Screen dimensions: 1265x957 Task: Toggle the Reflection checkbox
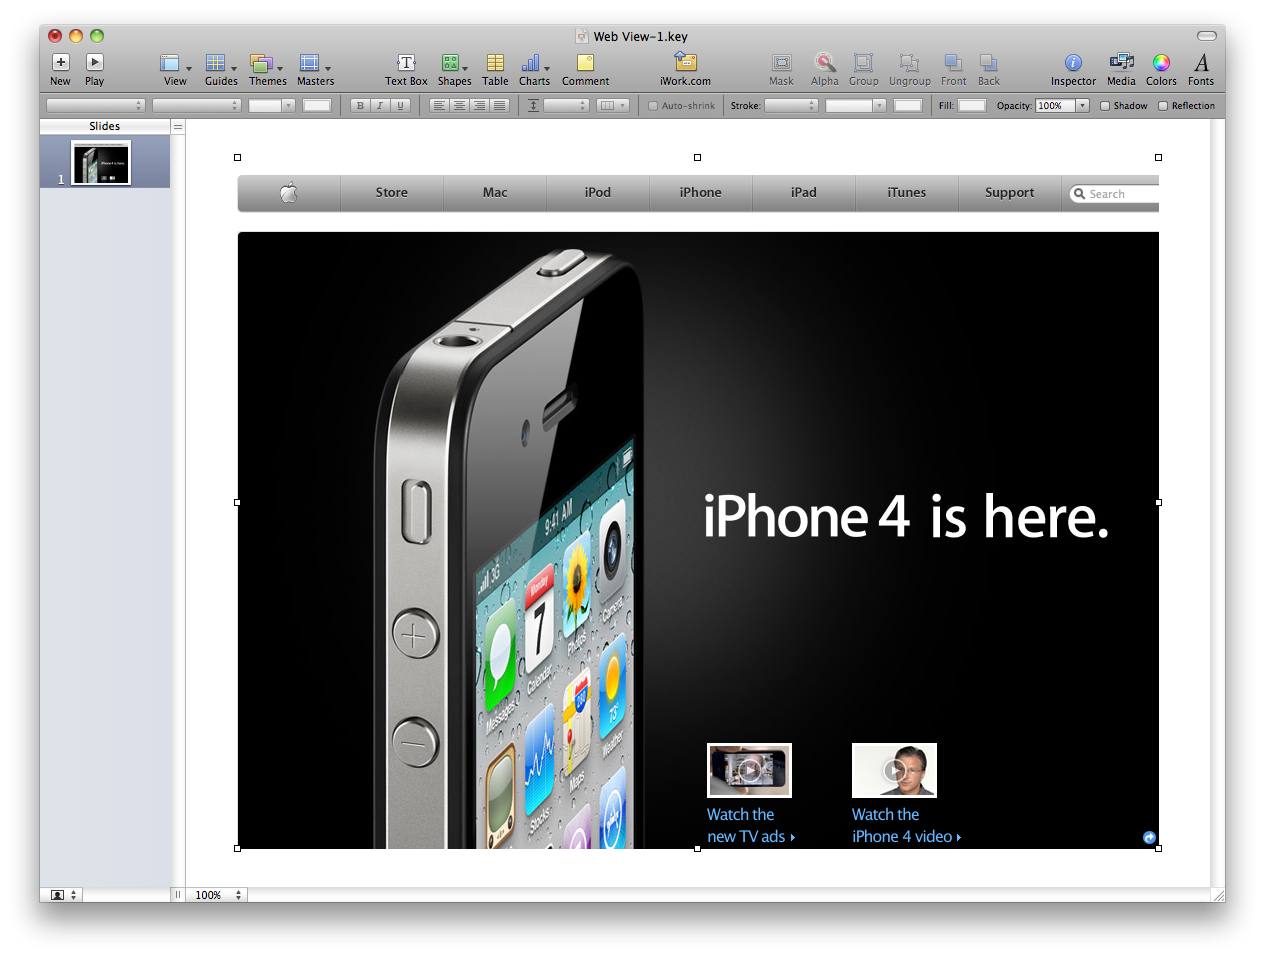tap(1163, 106)
